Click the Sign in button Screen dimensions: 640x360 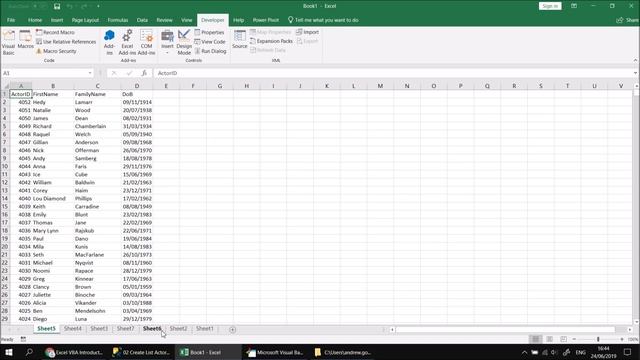coord(550,6)
